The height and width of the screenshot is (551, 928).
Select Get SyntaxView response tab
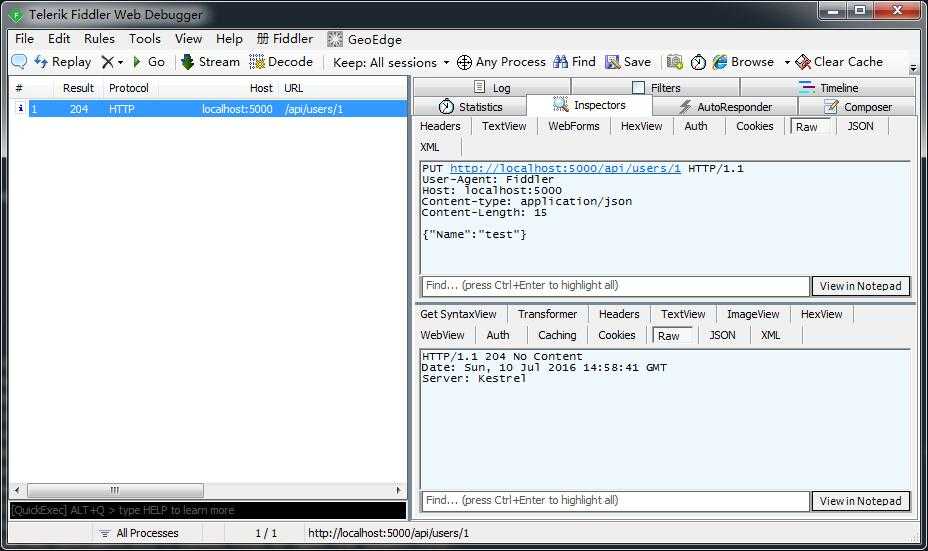pyautogui.click(x=458, y=314)
